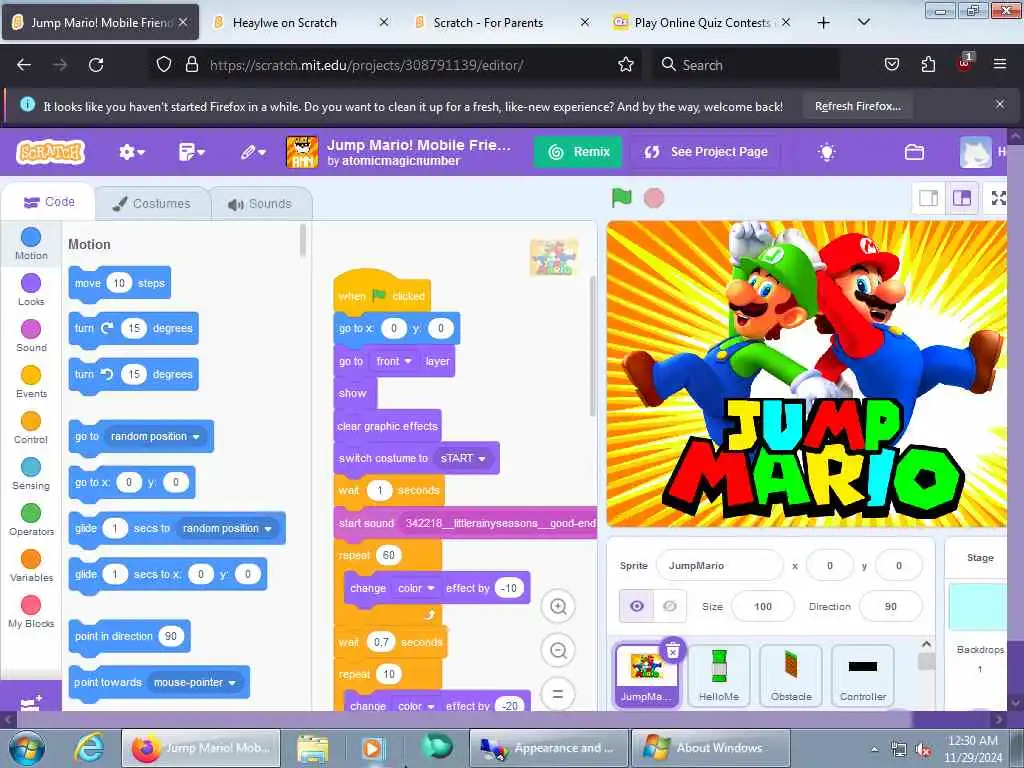Select the Controller sprite thumbnail

[863, 675]
